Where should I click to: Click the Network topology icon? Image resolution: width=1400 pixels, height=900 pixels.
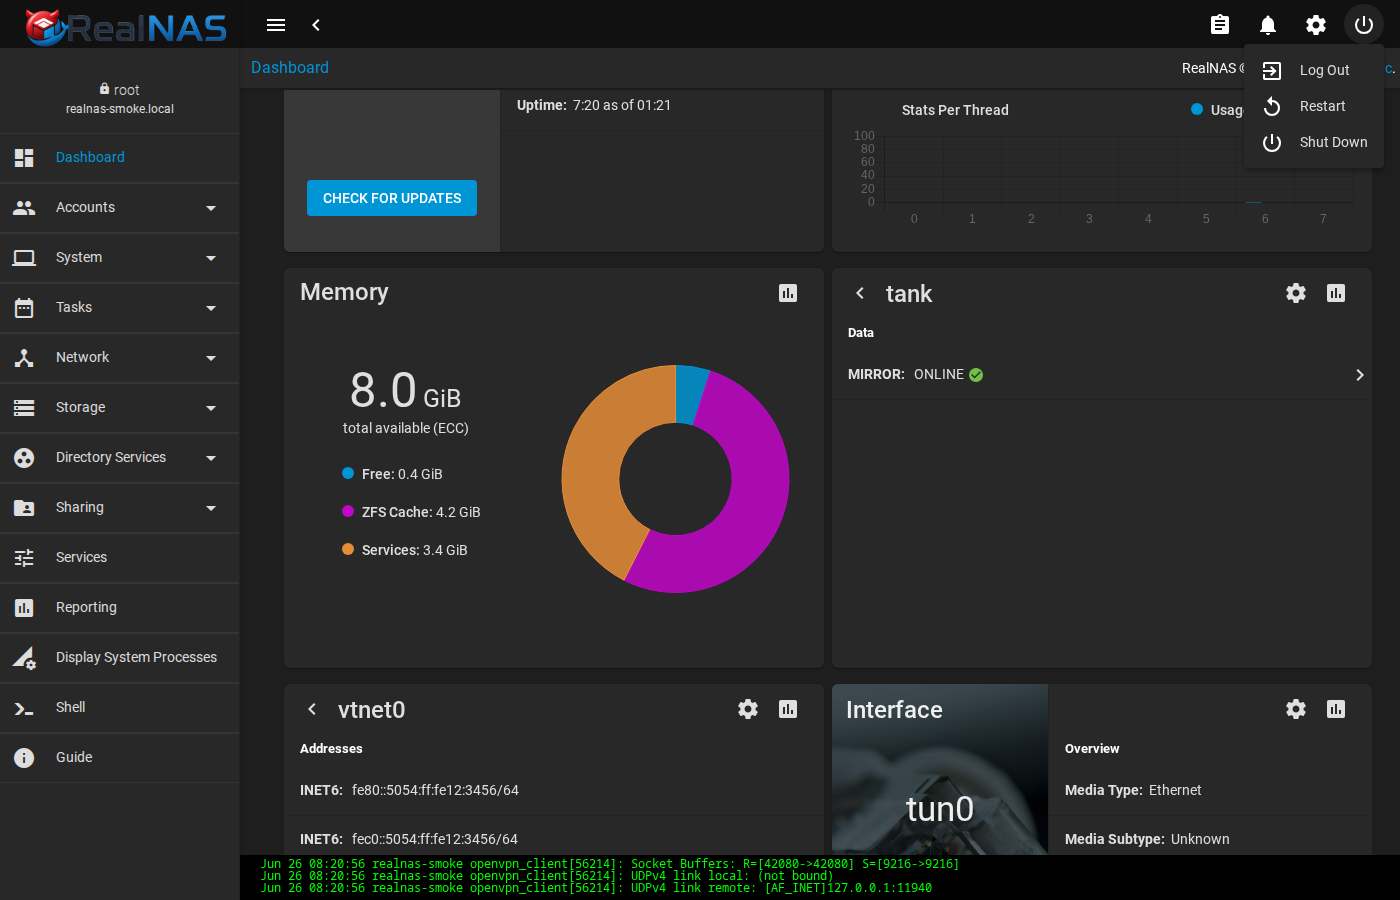pos(24,357)
